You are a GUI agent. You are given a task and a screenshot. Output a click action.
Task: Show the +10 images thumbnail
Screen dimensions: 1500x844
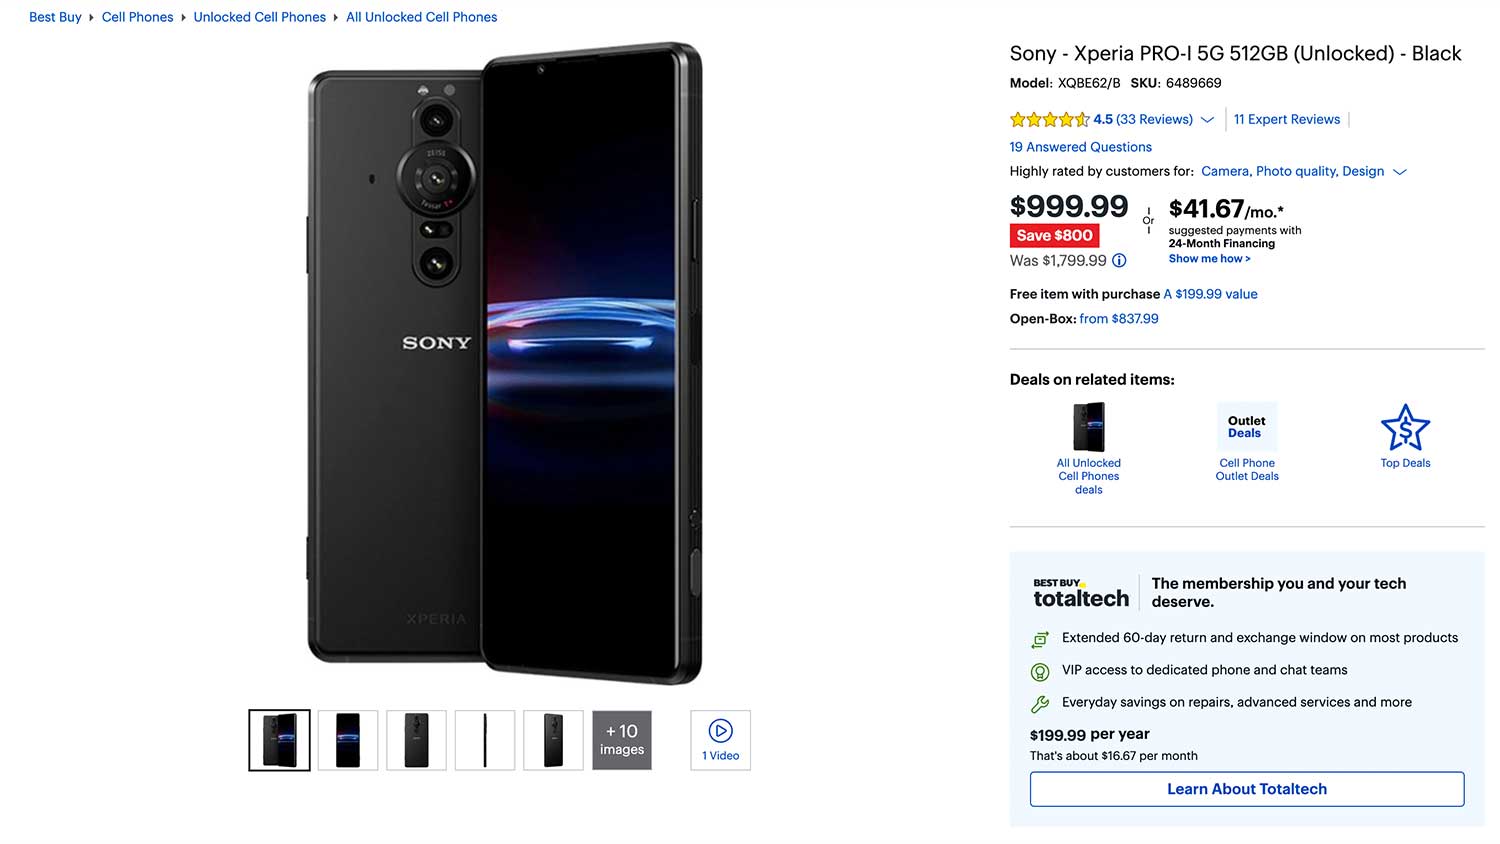[x=622, y=740]
